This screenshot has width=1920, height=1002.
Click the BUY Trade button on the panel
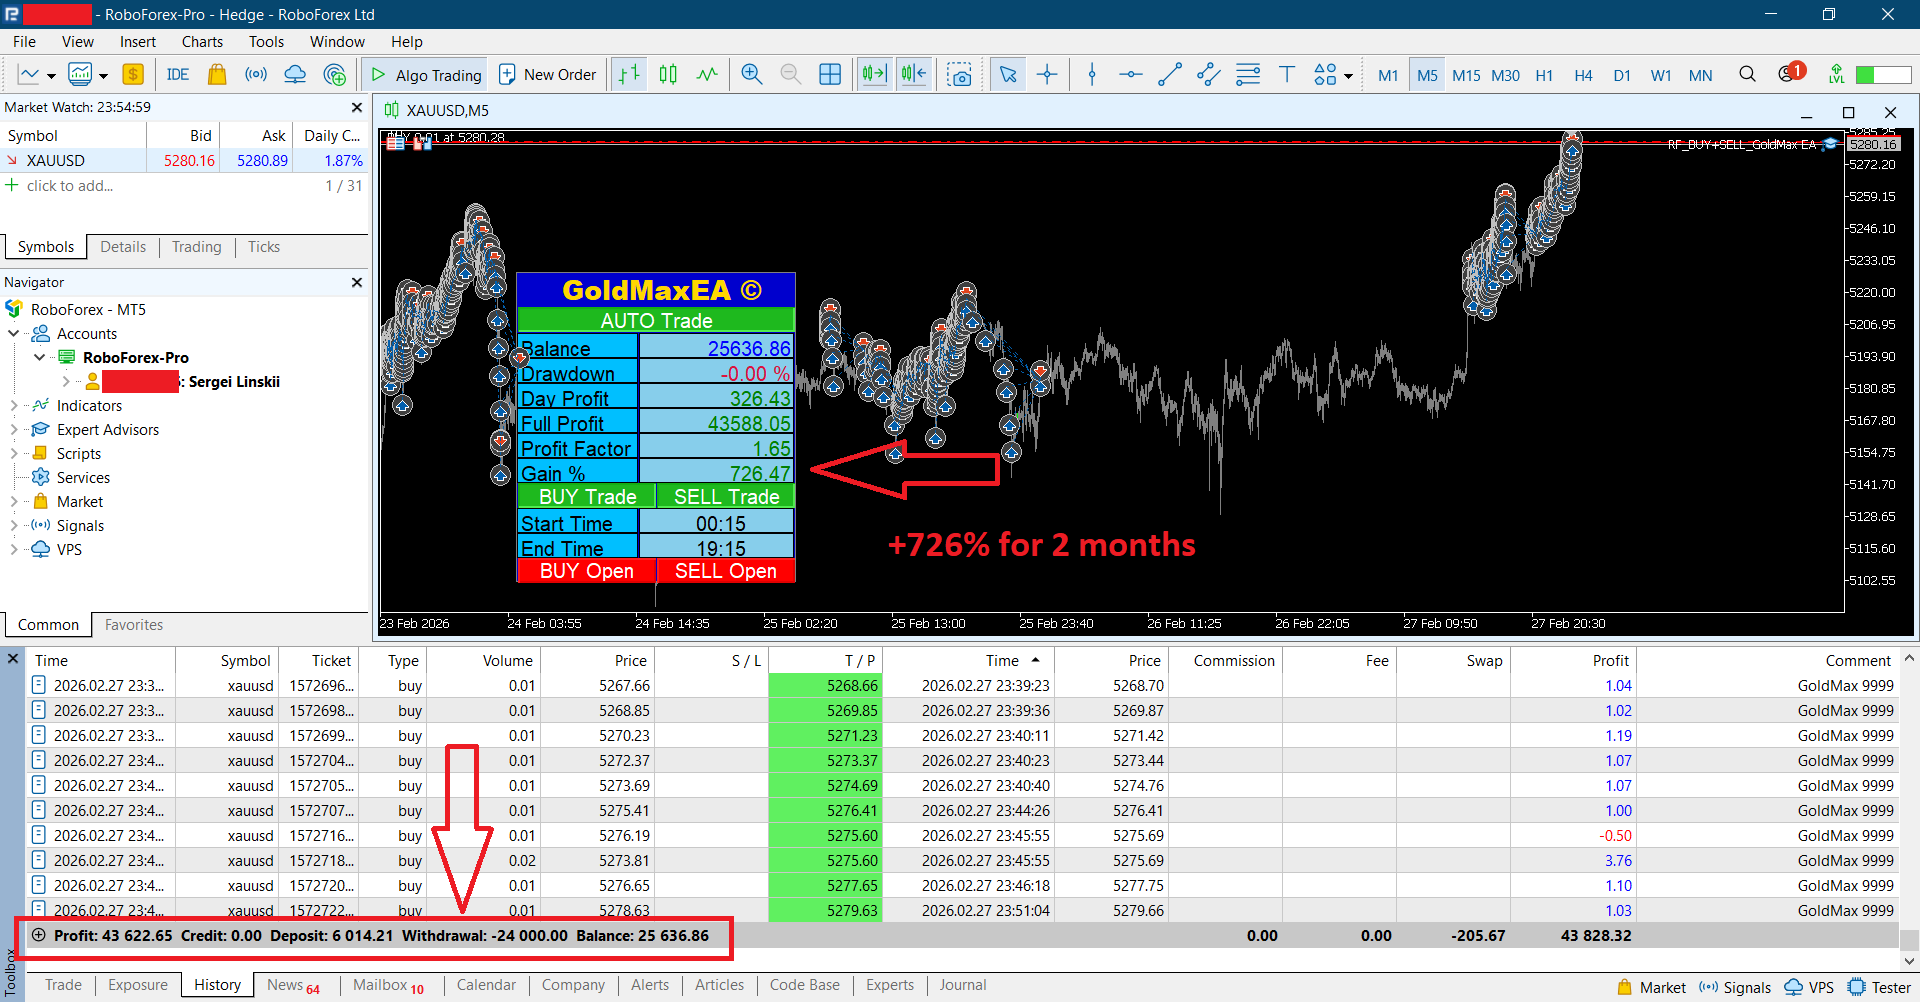tap(587, 497)
